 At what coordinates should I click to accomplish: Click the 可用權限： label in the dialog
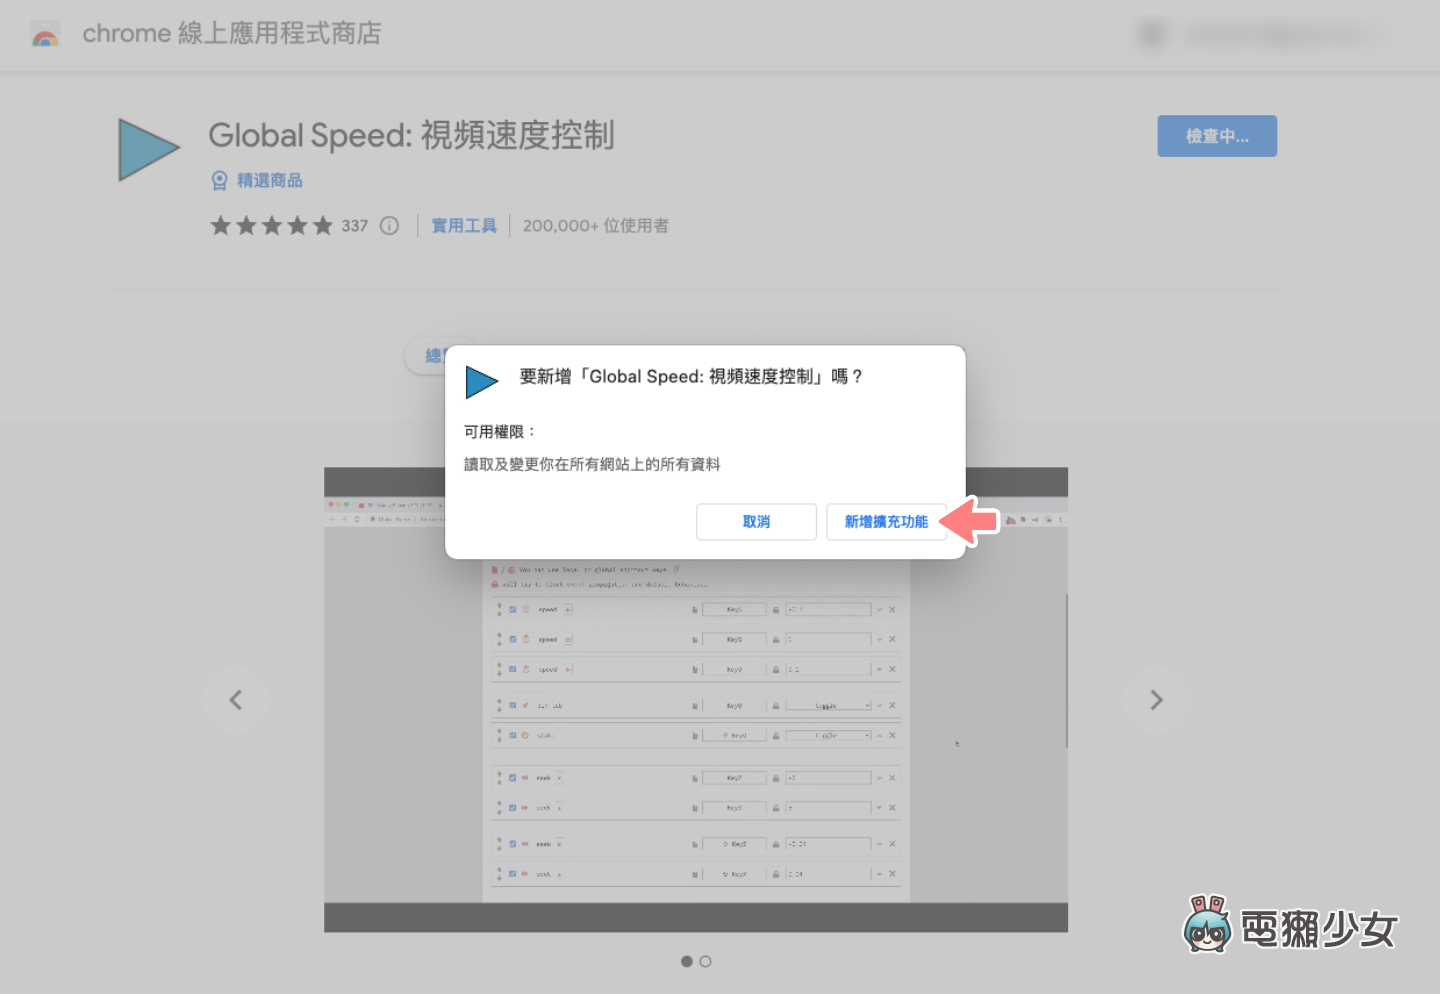[500, 432]
